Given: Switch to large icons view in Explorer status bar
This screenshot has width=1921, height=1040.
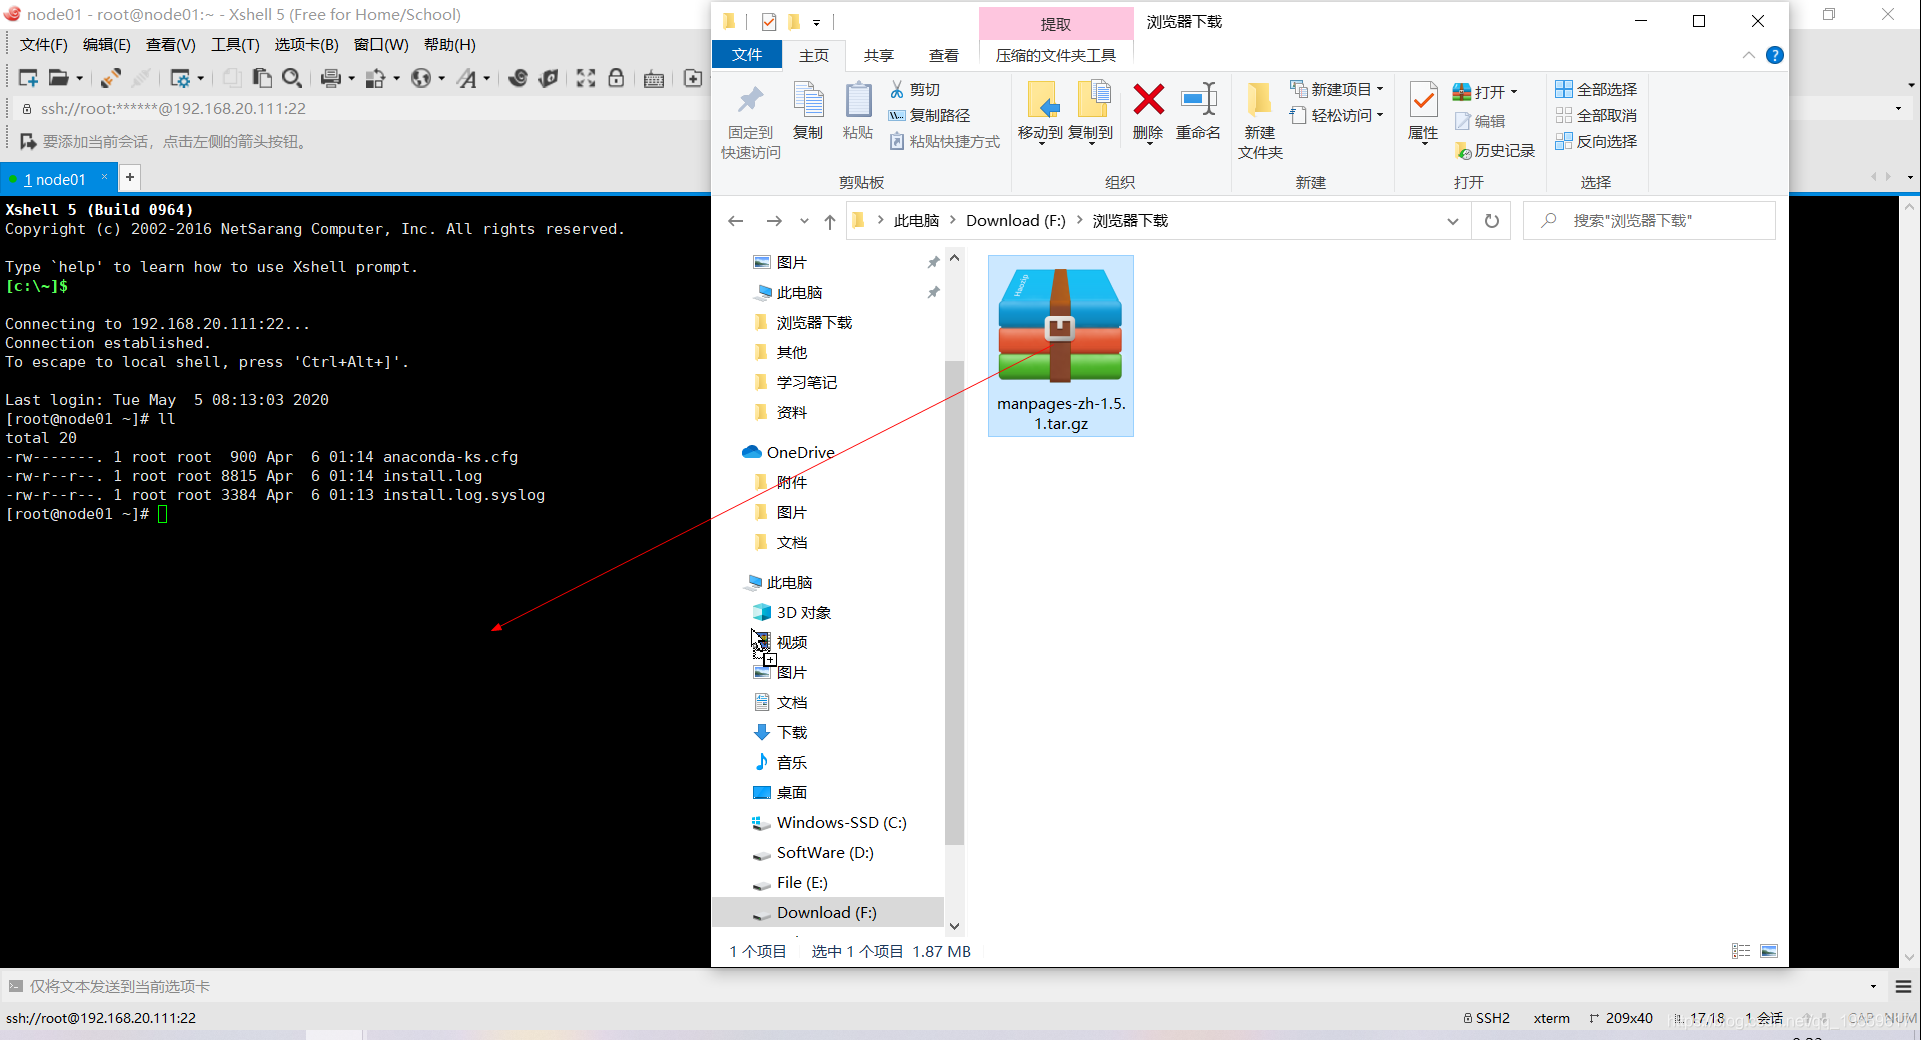Looking at the screenshot, I should (x=1769, y=951).
